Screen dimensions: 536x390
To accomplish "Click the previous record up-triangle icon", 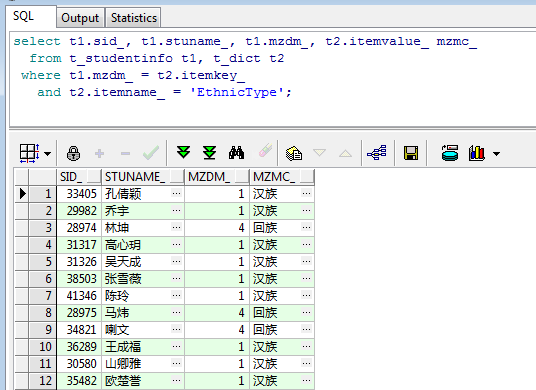I will tap(345, 153).
